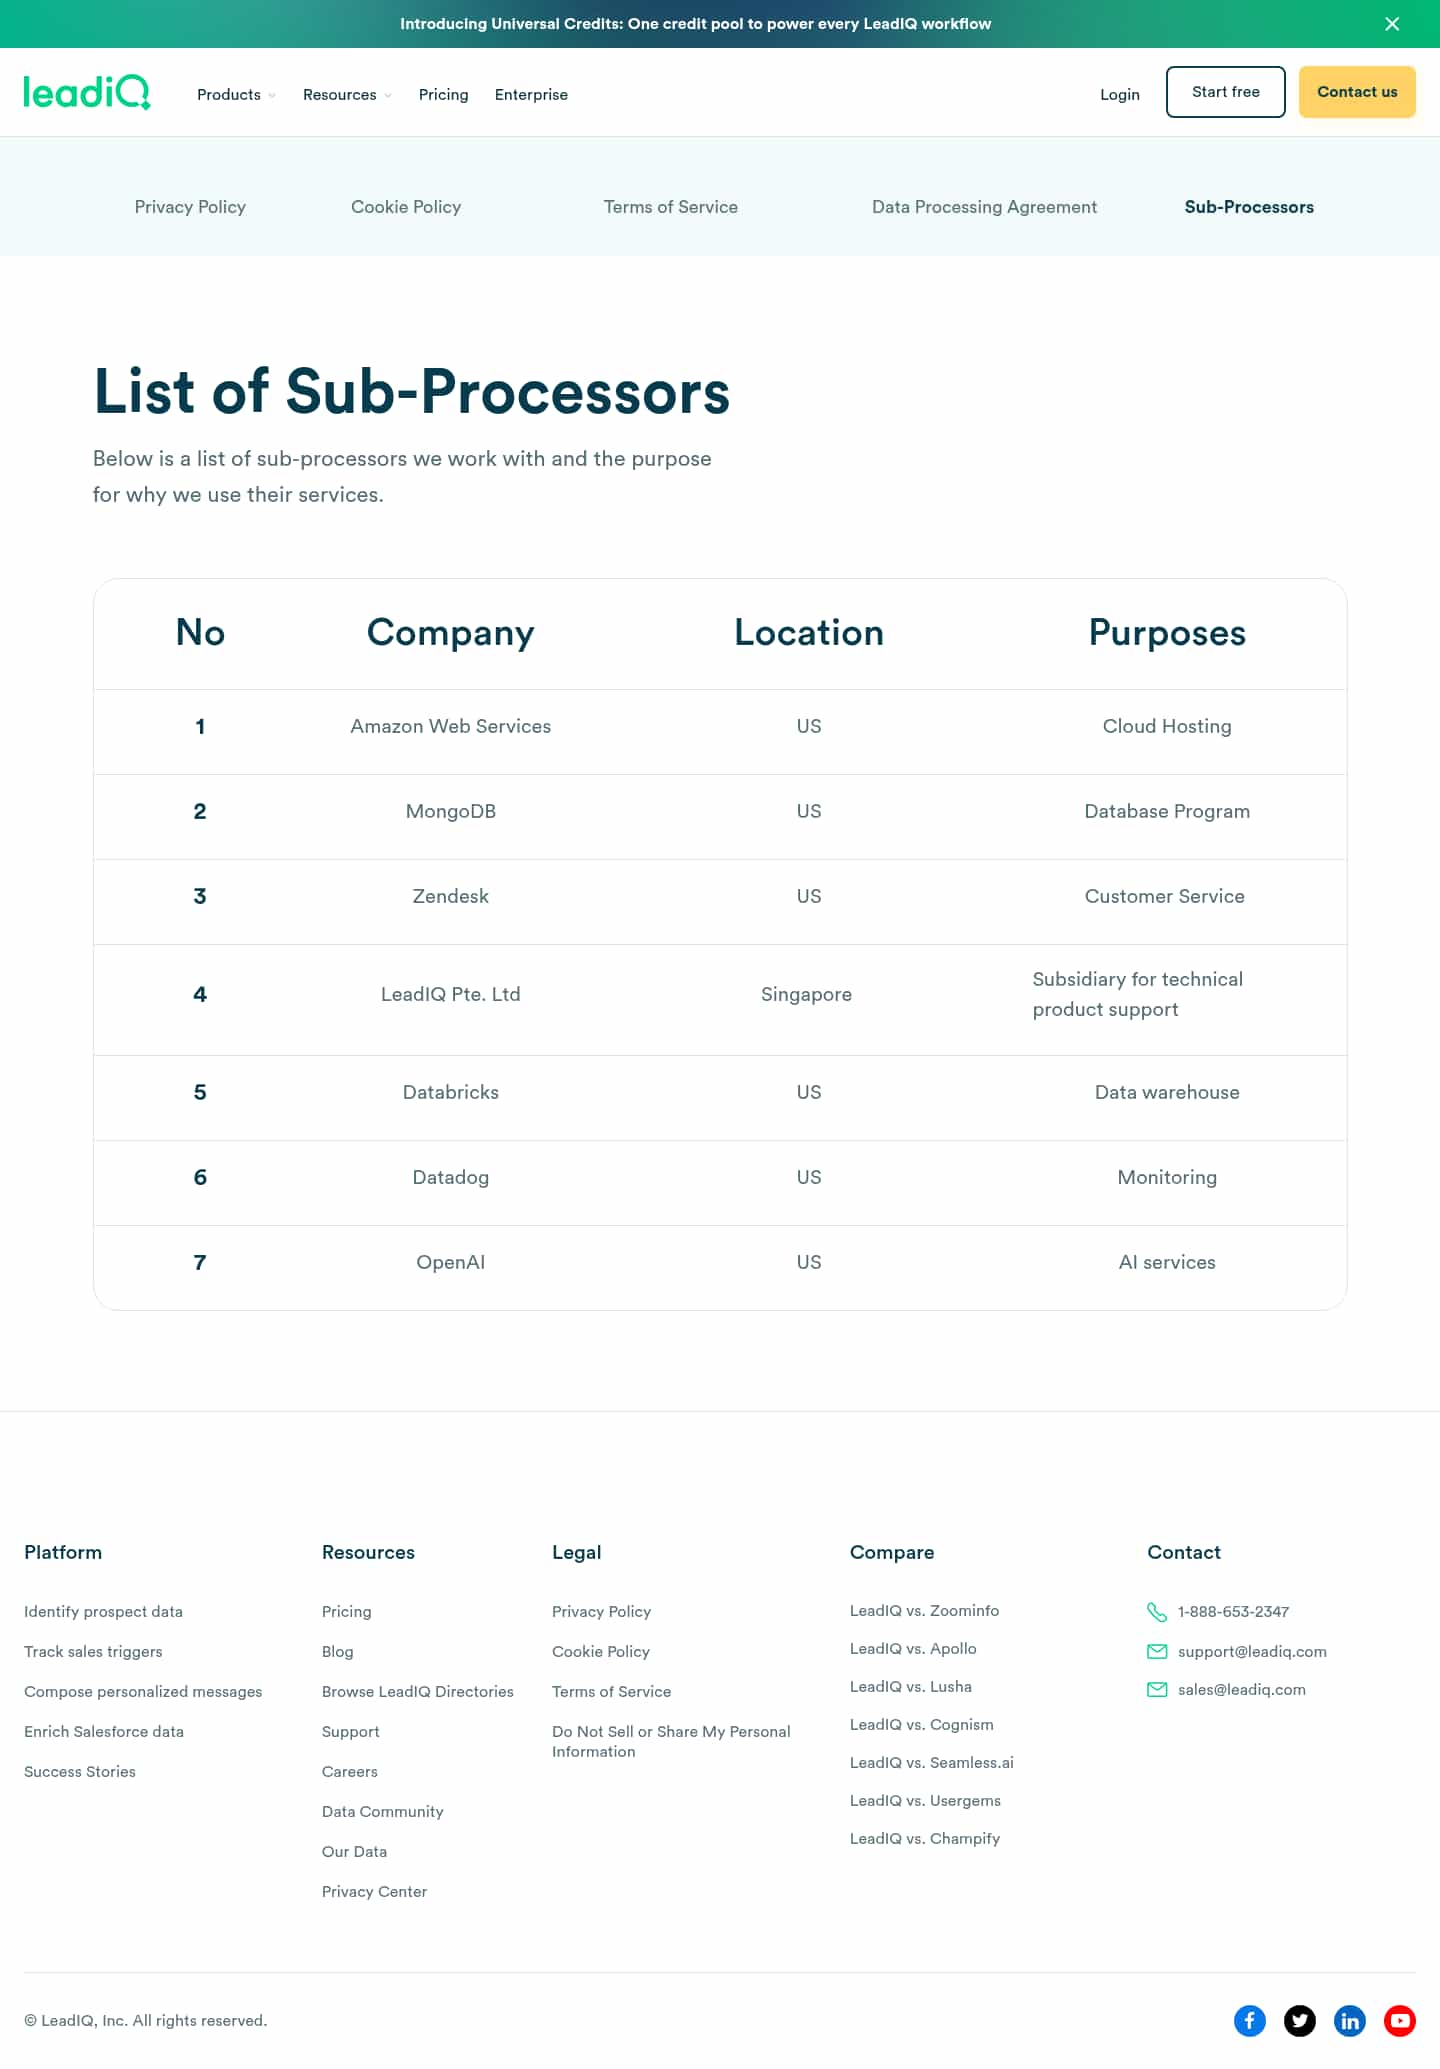
Task: Open the LinkedIn social icon
Action: point(1349,2021)
